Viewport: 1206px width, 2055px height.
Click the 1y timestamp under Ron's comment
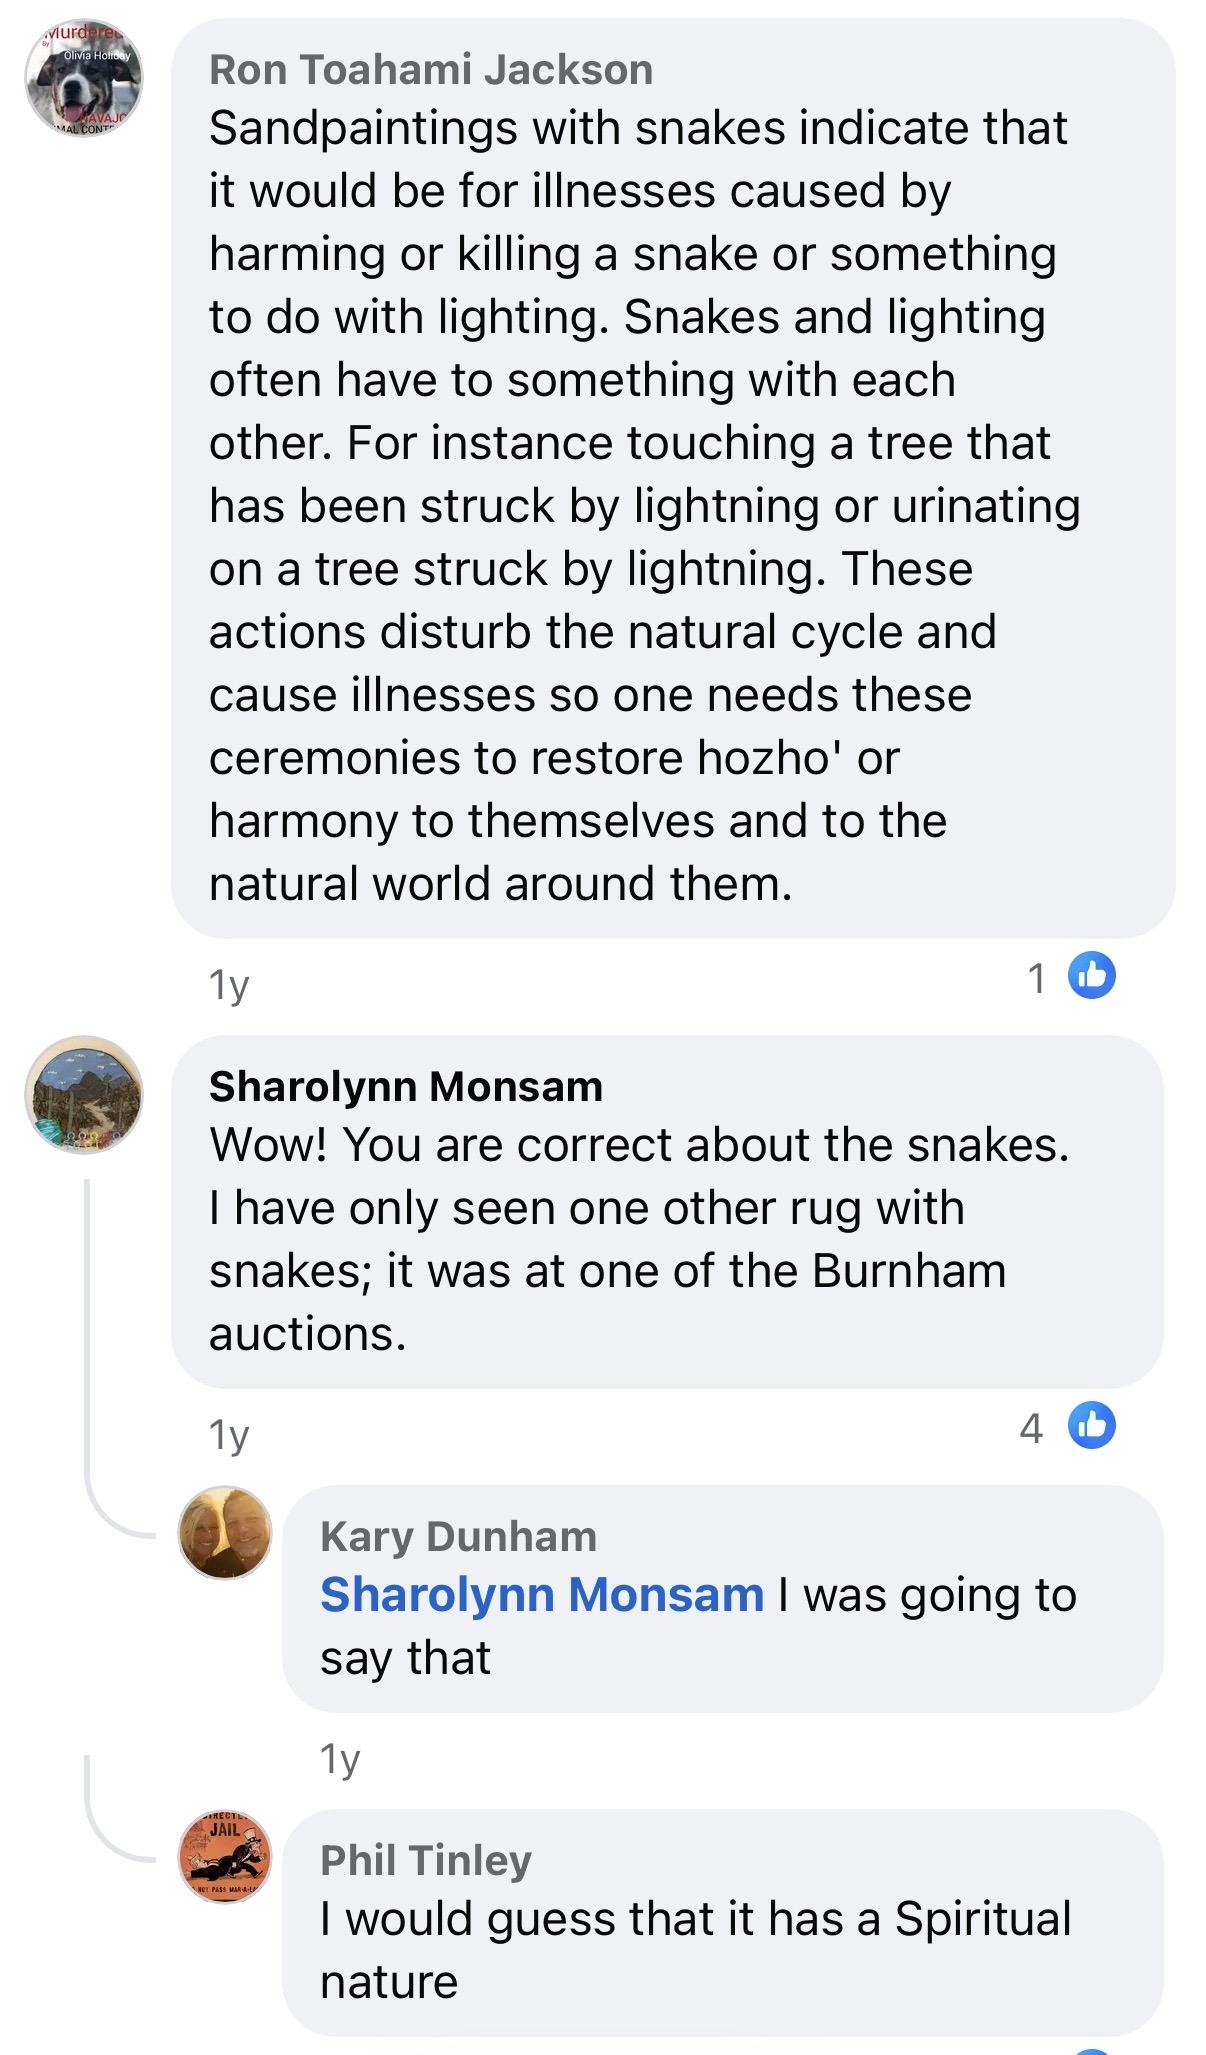[229, 985]
